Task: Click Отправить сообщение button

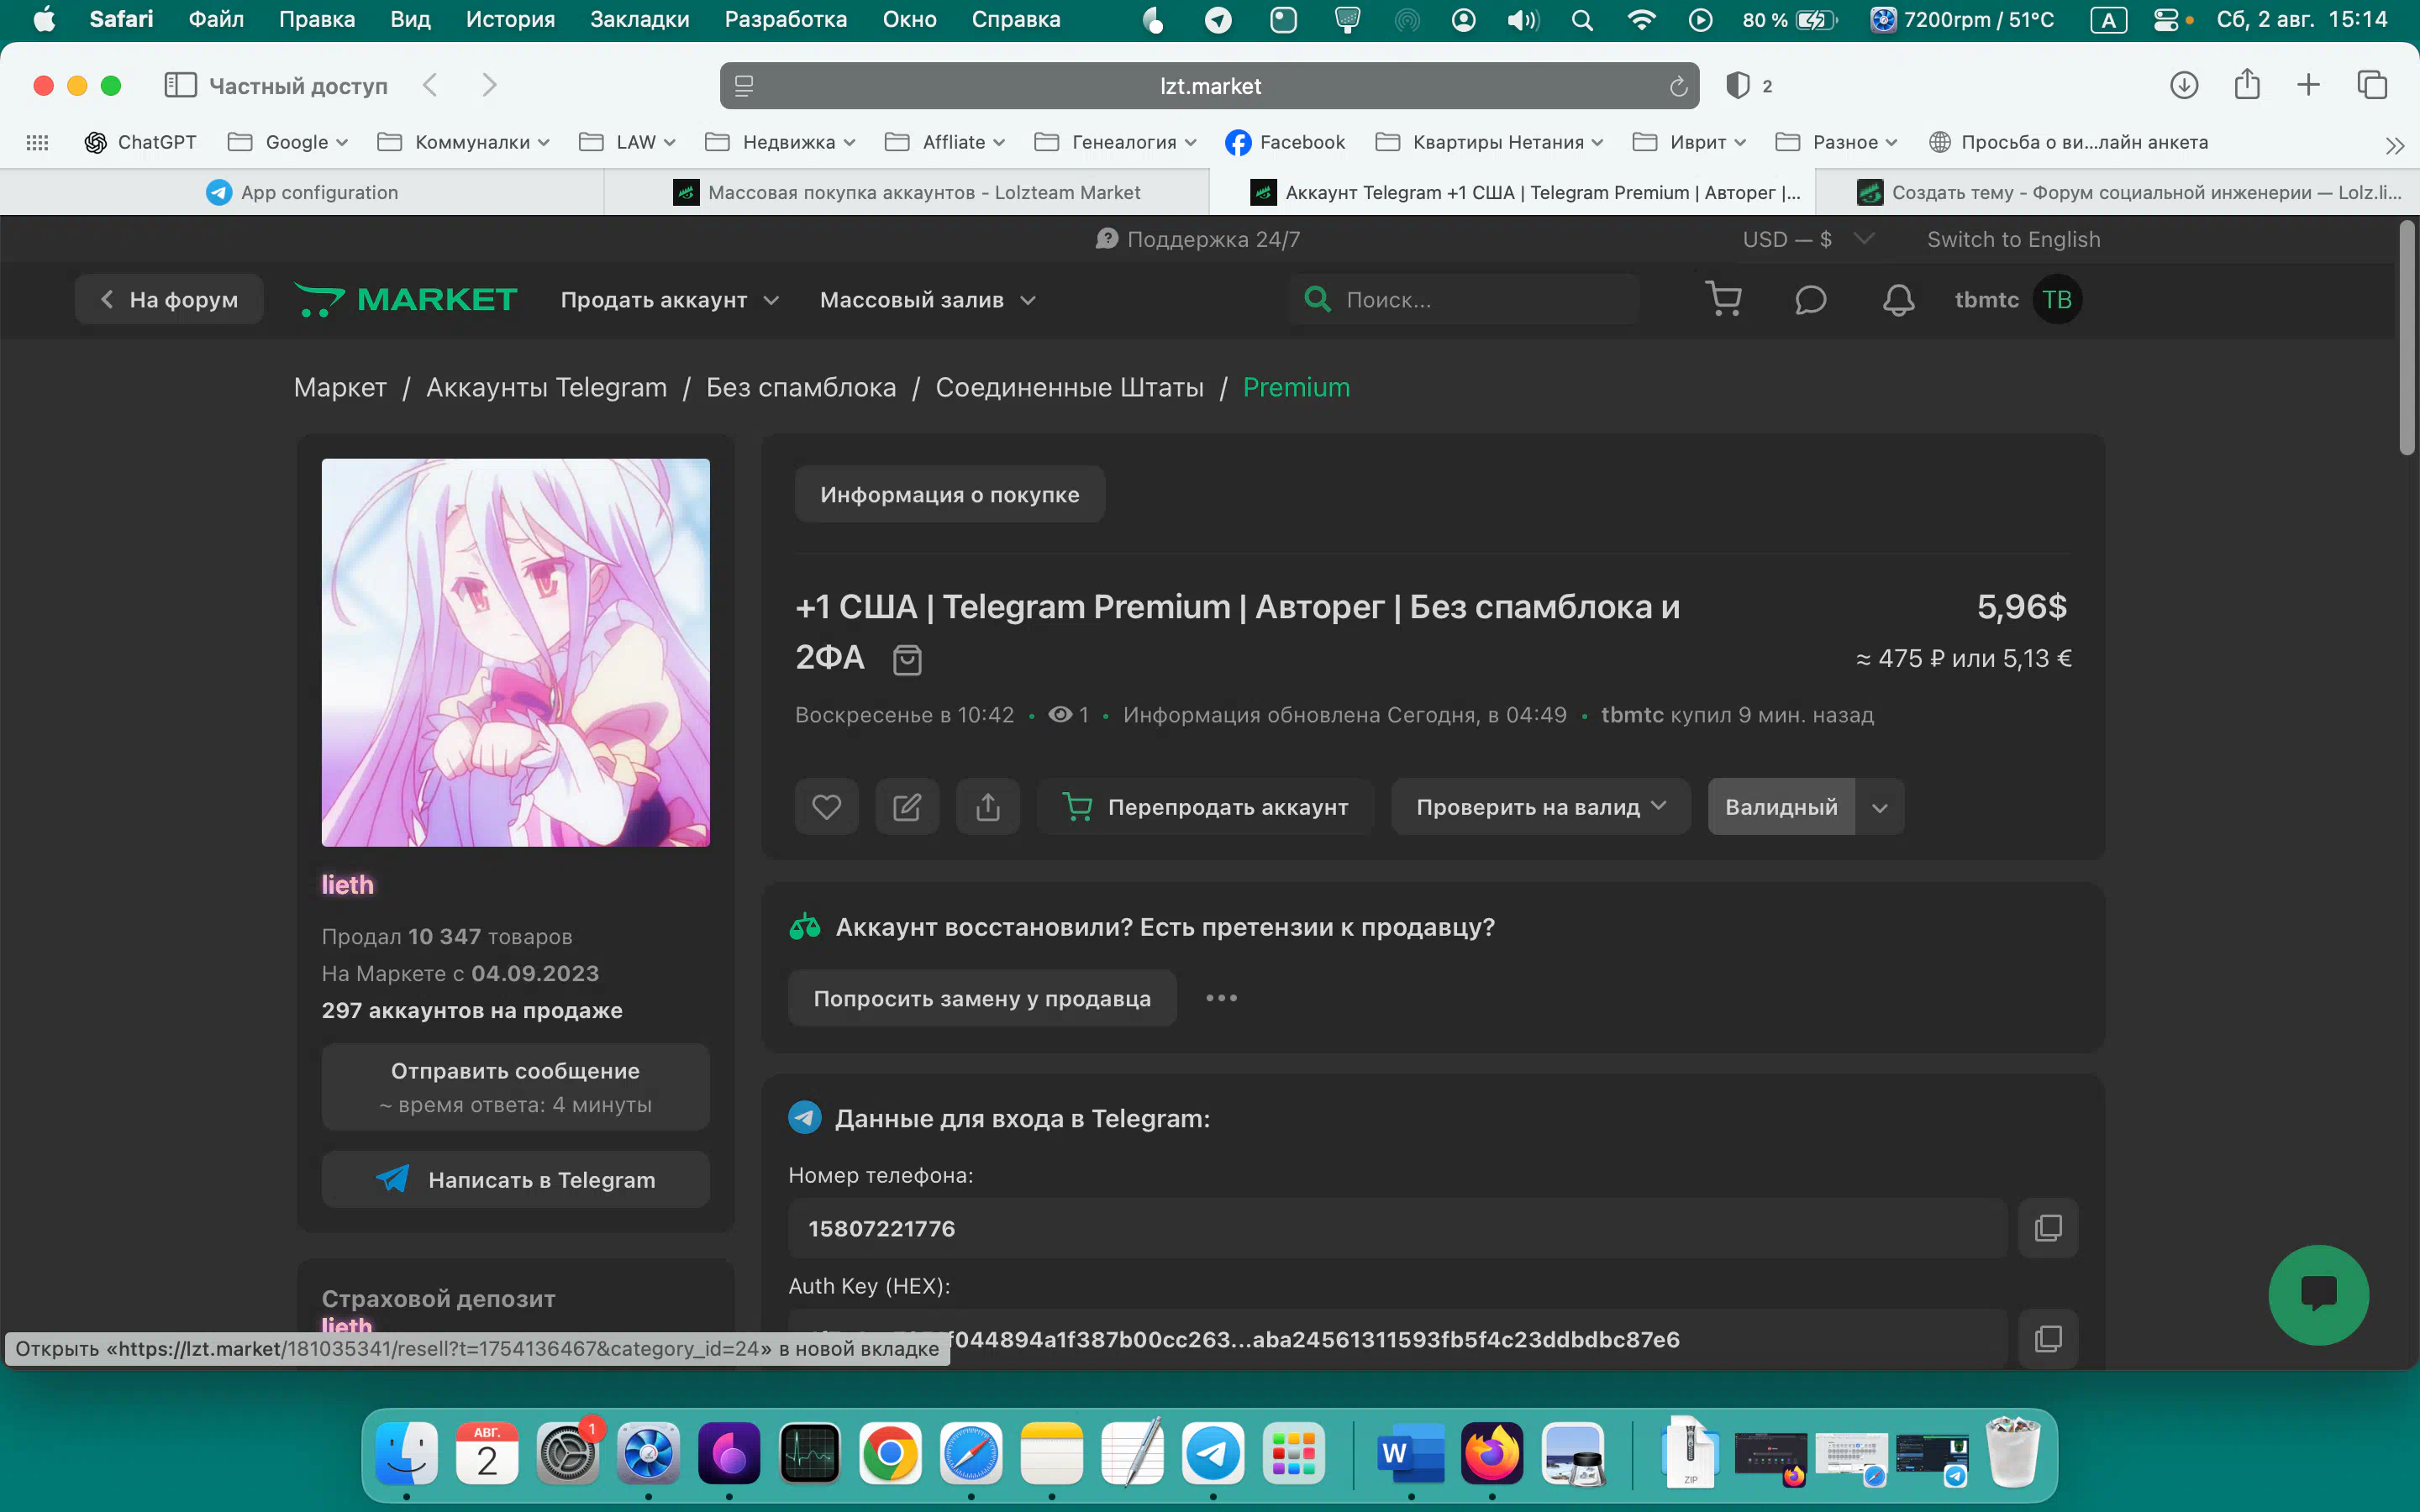Action: coord(515,1087)
